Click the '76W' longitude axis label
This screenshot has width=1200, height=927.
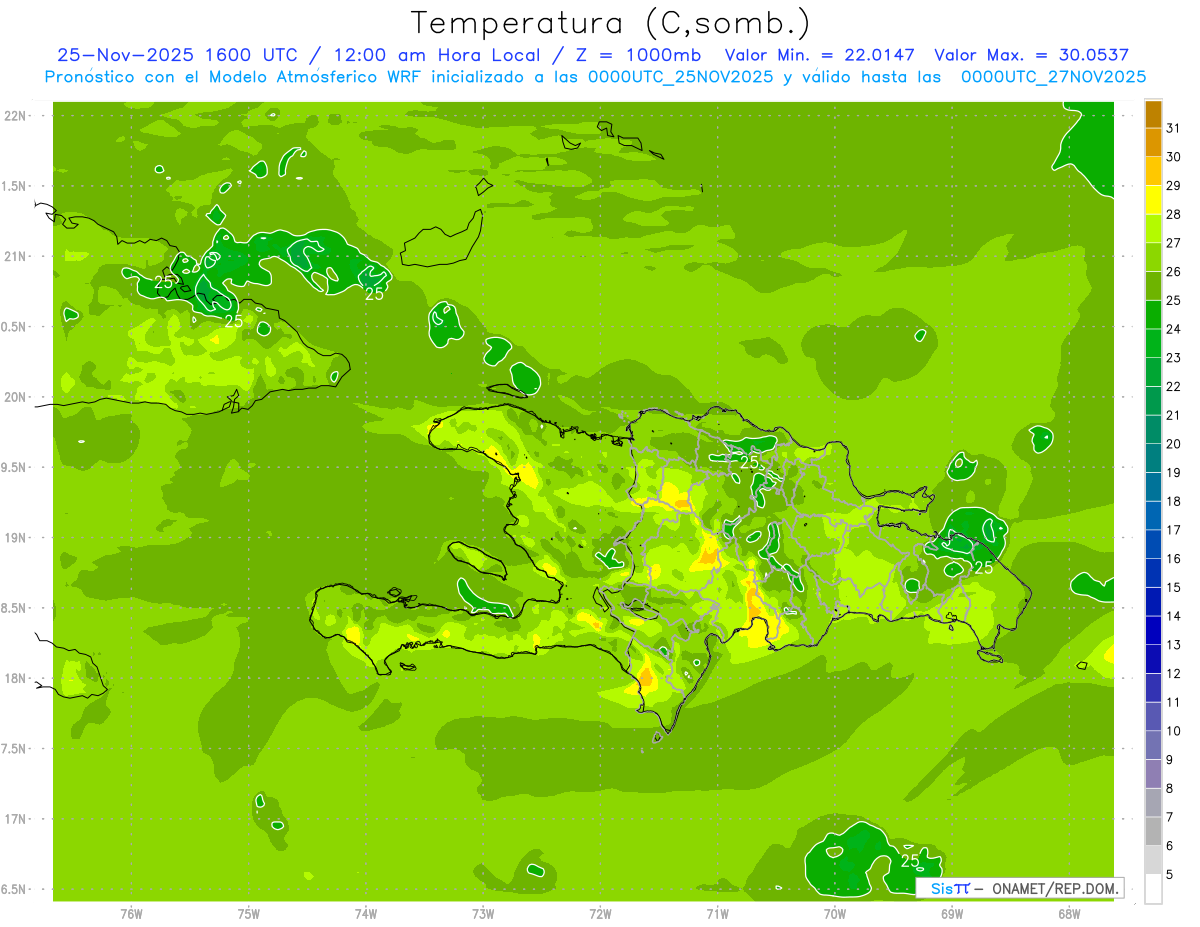click(x=131, y=914)
